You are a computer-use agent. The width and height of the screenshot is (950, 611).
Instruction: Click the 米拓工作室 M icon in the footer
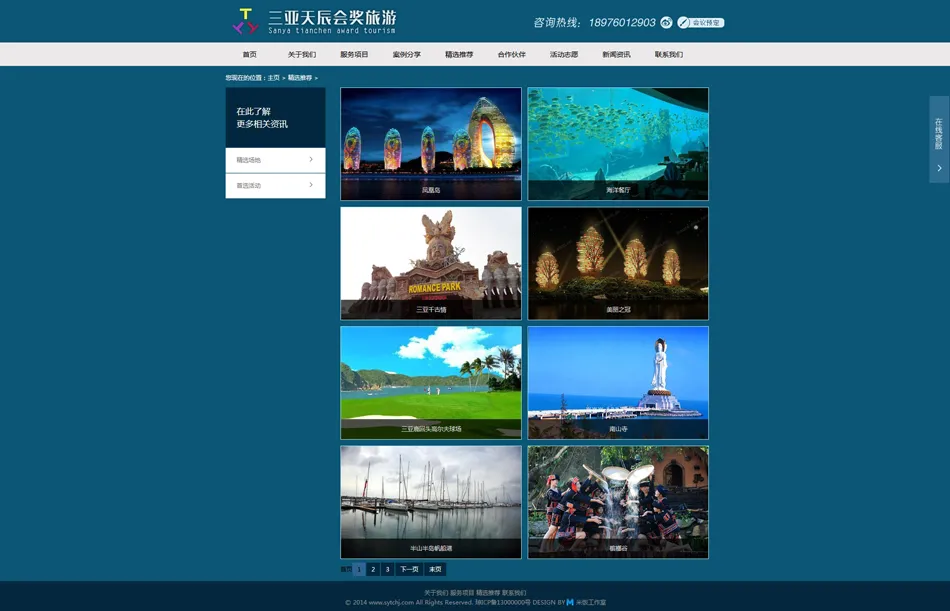tap(568, 603)
